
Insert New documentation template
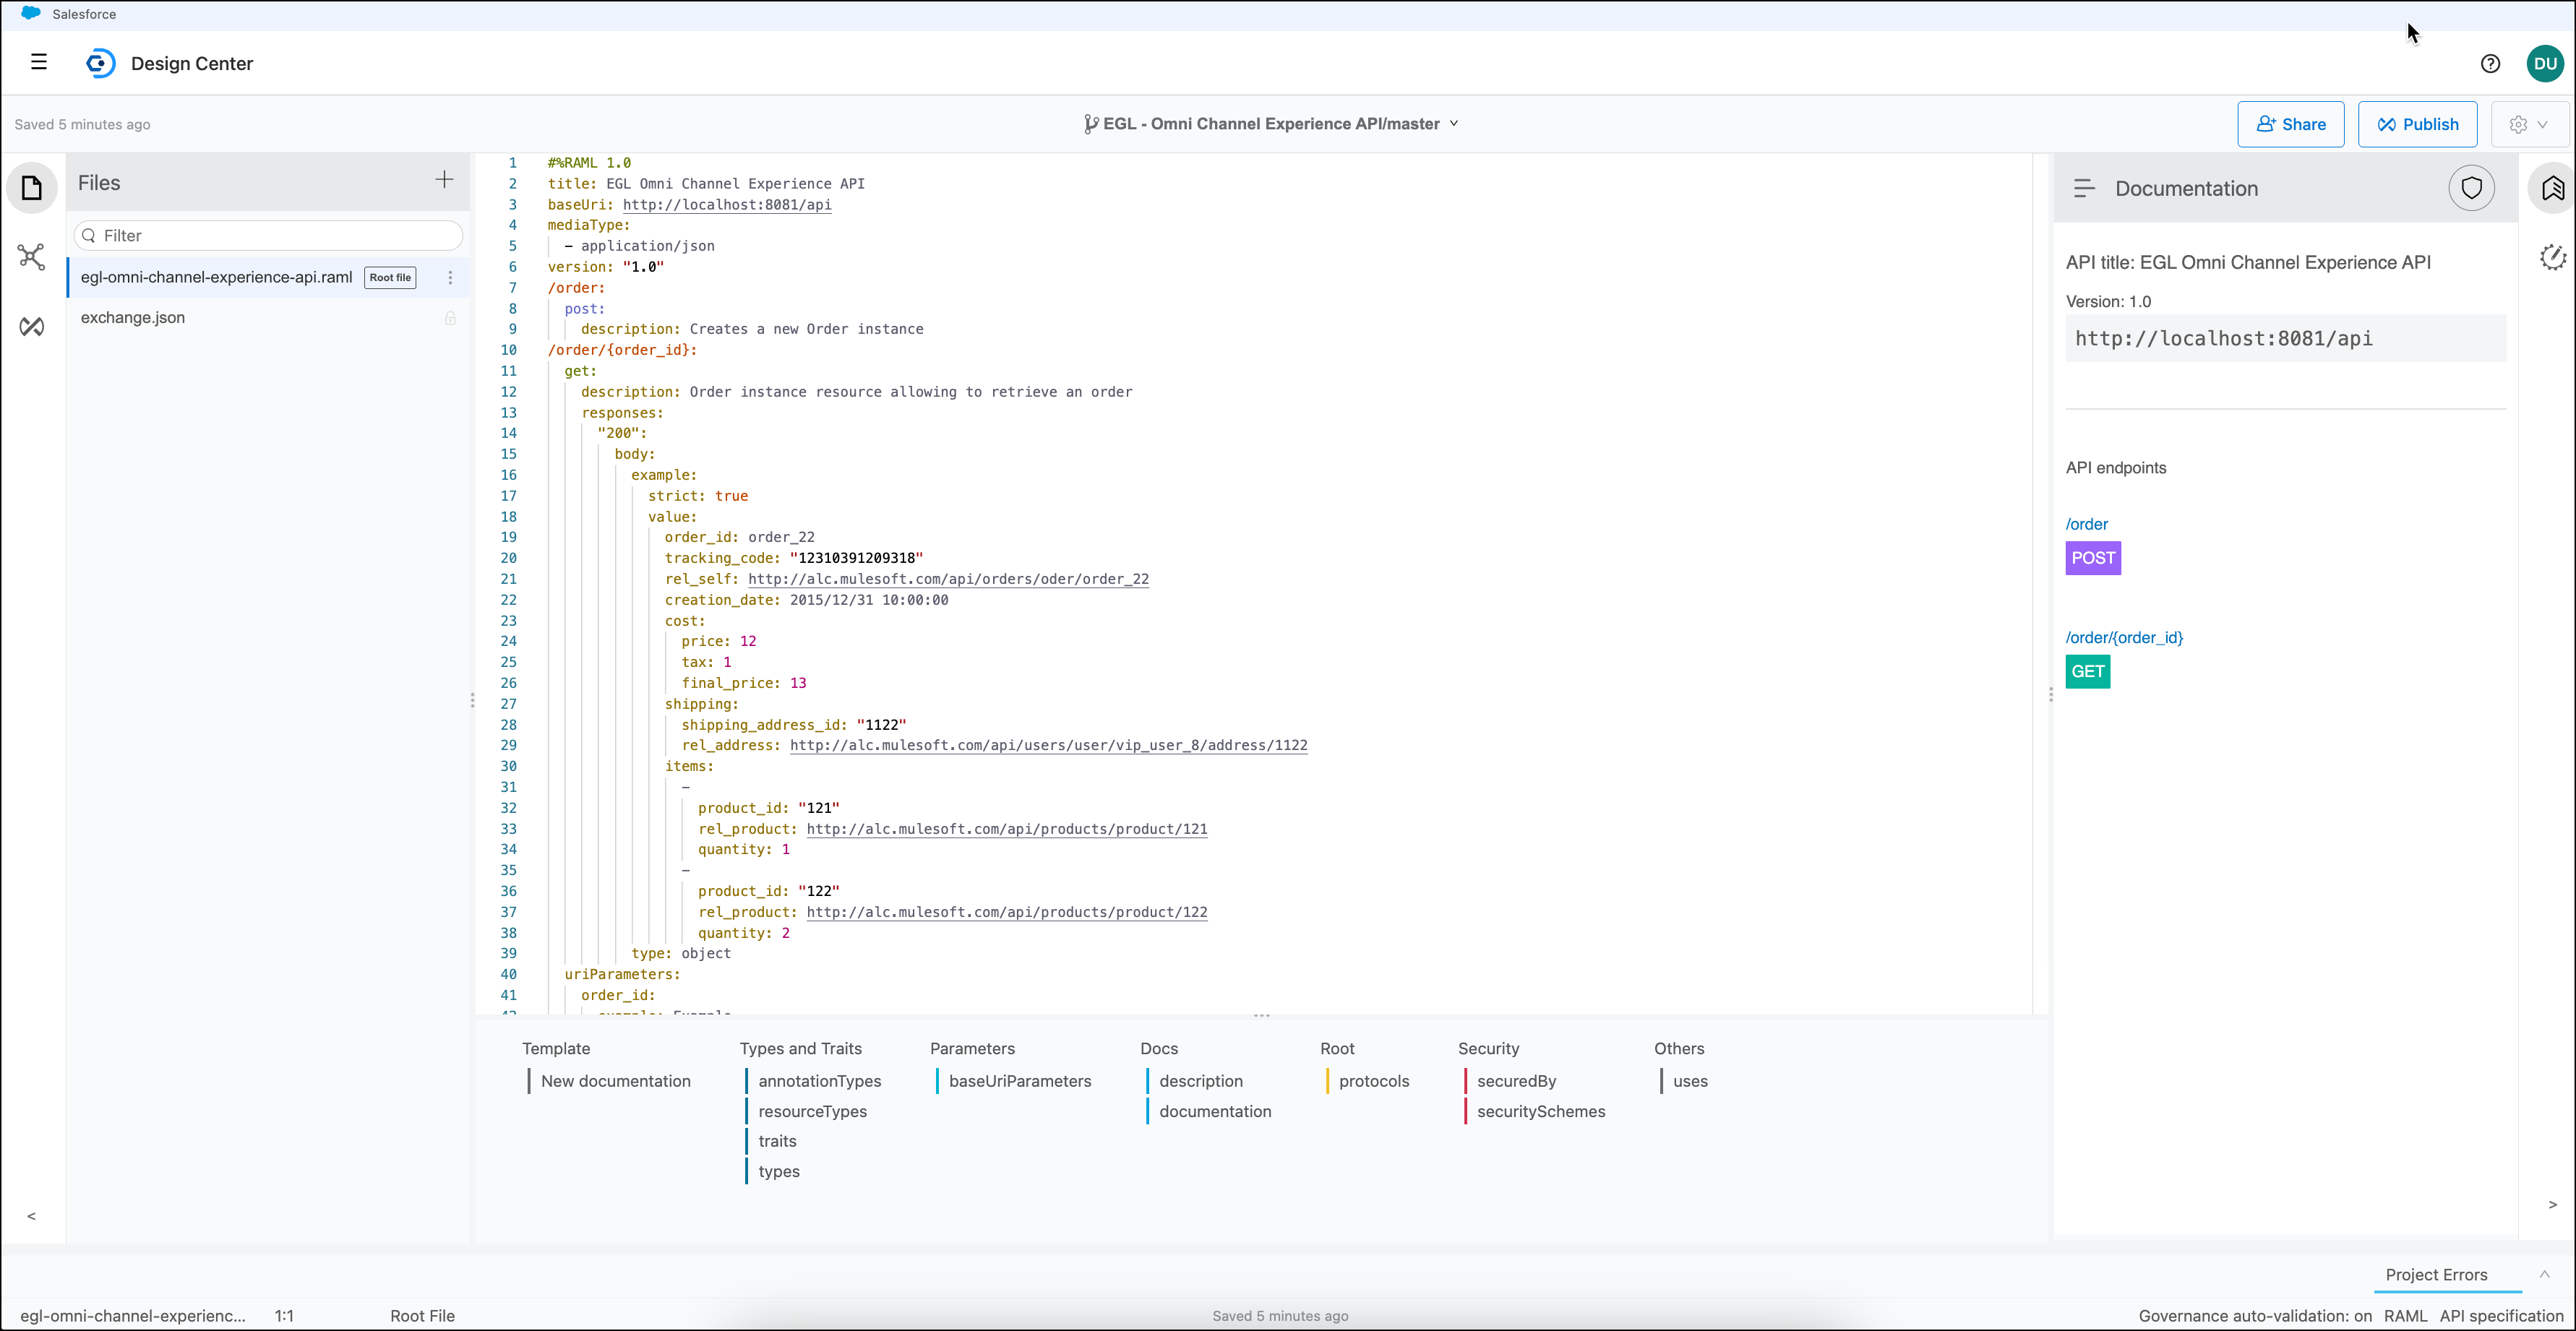pyautogui.click(x=616, y=1081)
